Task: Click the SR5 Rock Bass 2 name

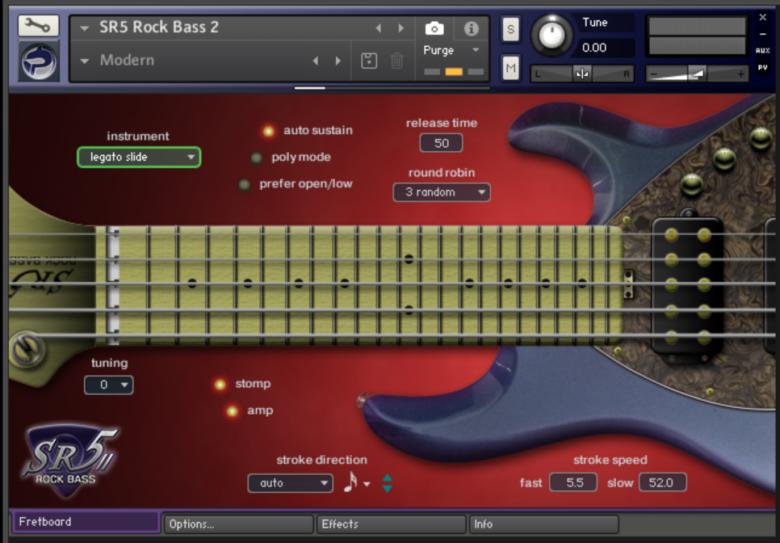Action: (x=159, y=27)
